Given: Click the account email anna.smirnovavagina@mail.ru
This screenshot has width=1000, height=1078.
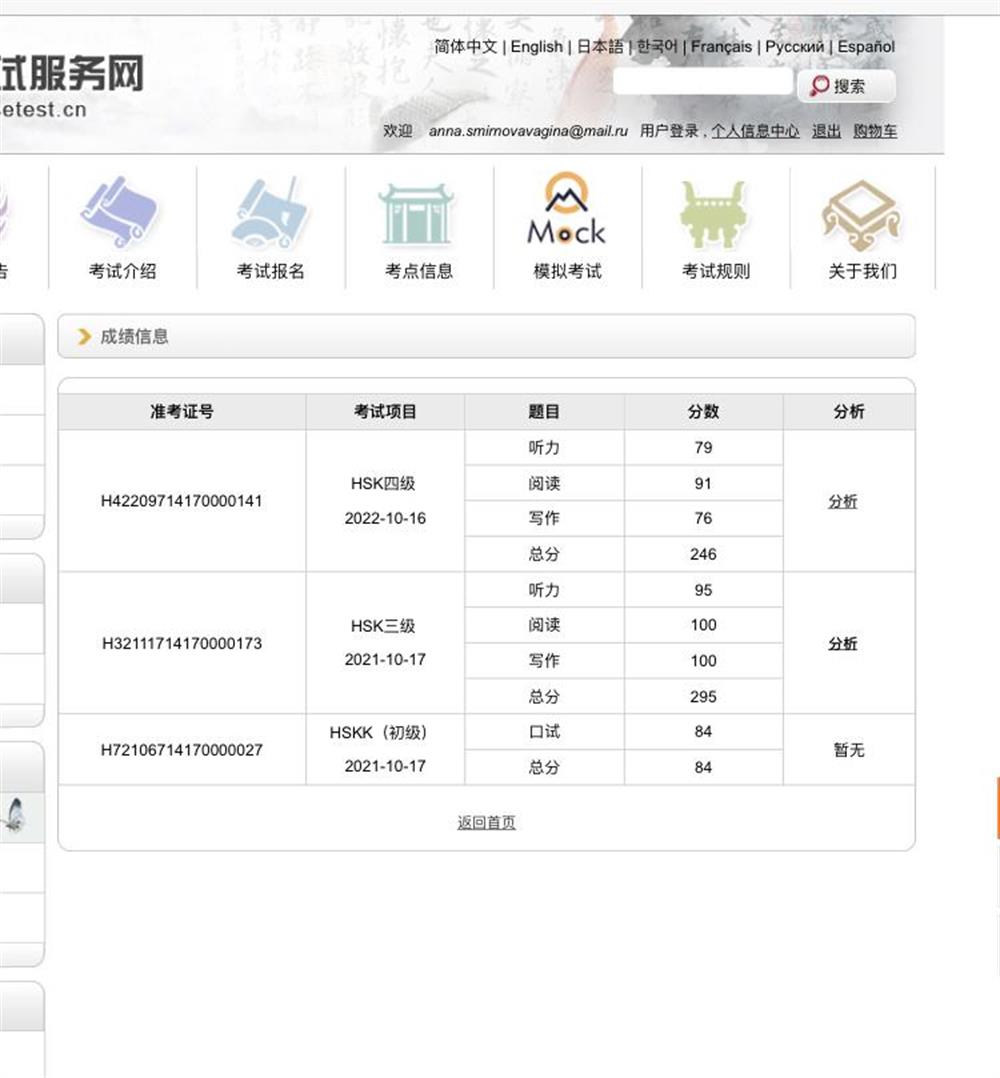Looking at the screenshot, I should coord(529,131).
